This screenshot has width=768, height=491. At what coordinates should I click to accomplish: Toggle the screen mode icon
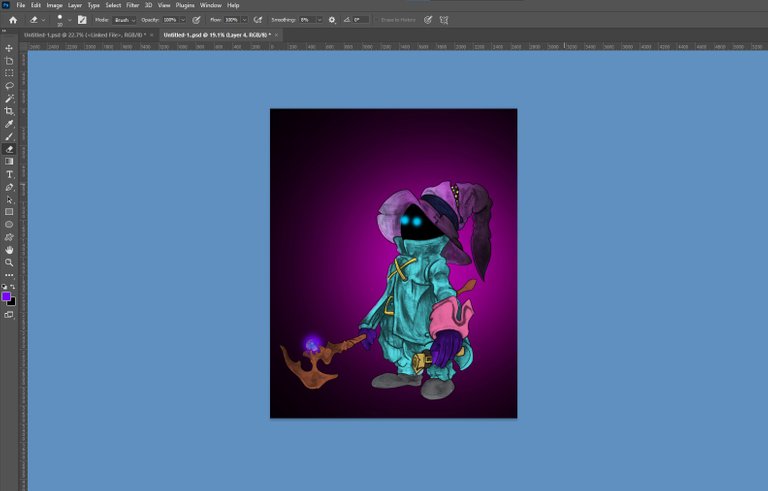(9, 315)
